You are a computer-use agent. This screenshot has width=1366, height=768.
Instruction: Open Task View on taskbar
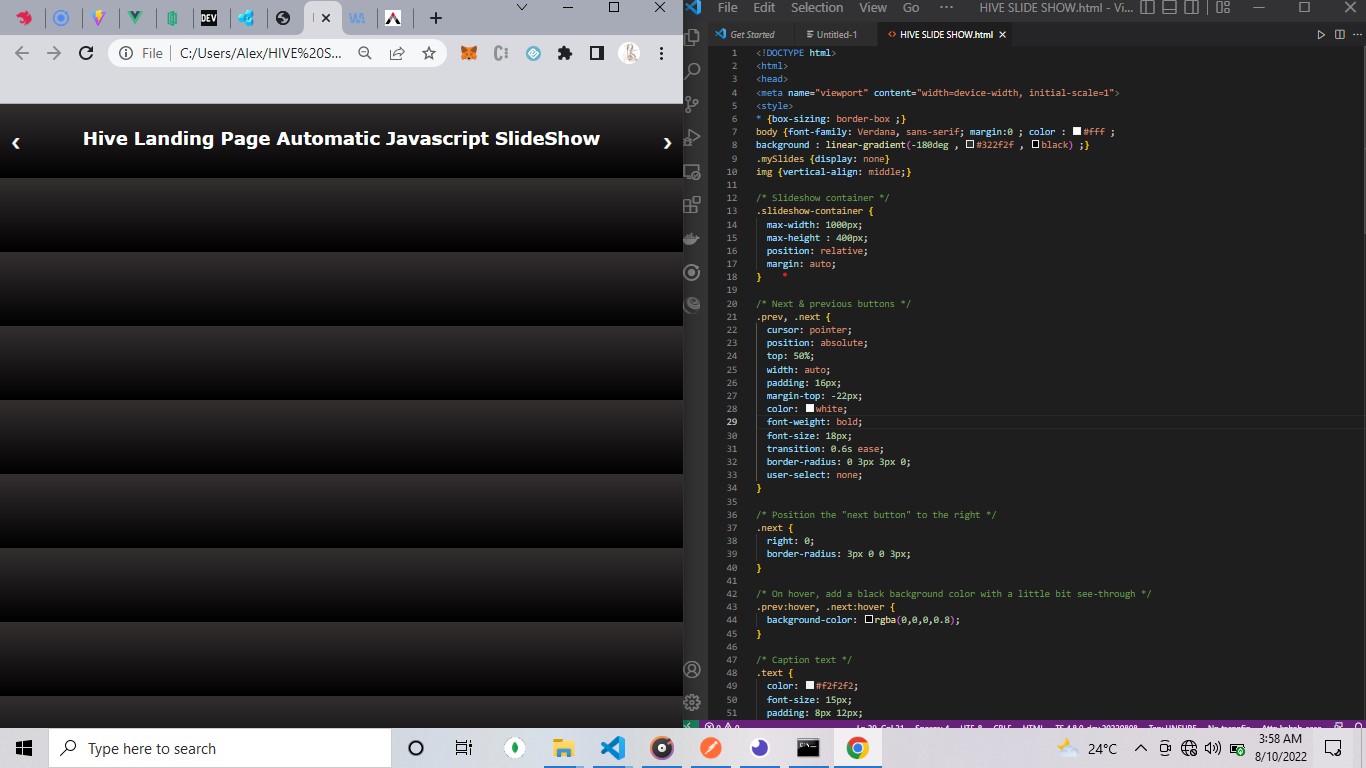point(463,748)
